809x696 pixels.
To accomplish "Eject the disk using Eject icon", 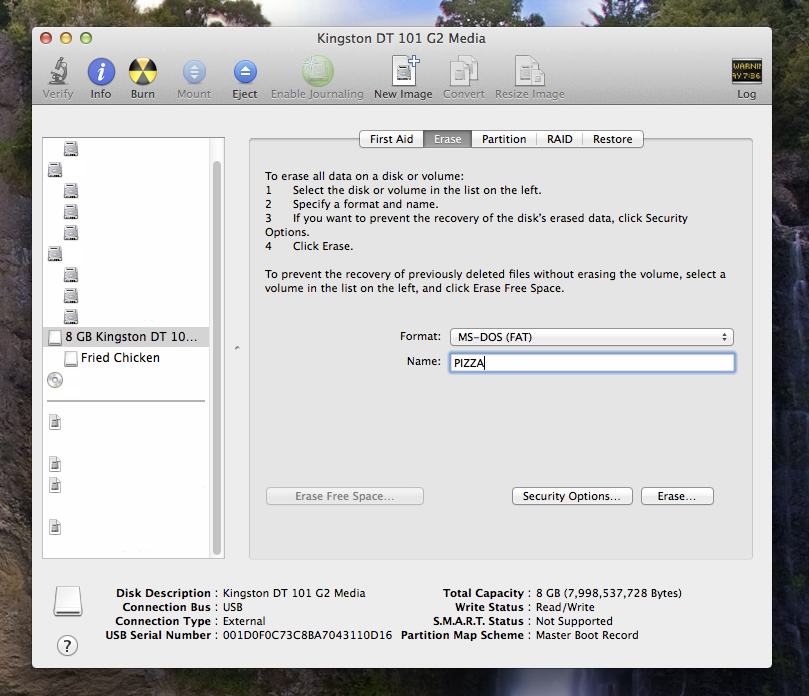I will [245, 72].
